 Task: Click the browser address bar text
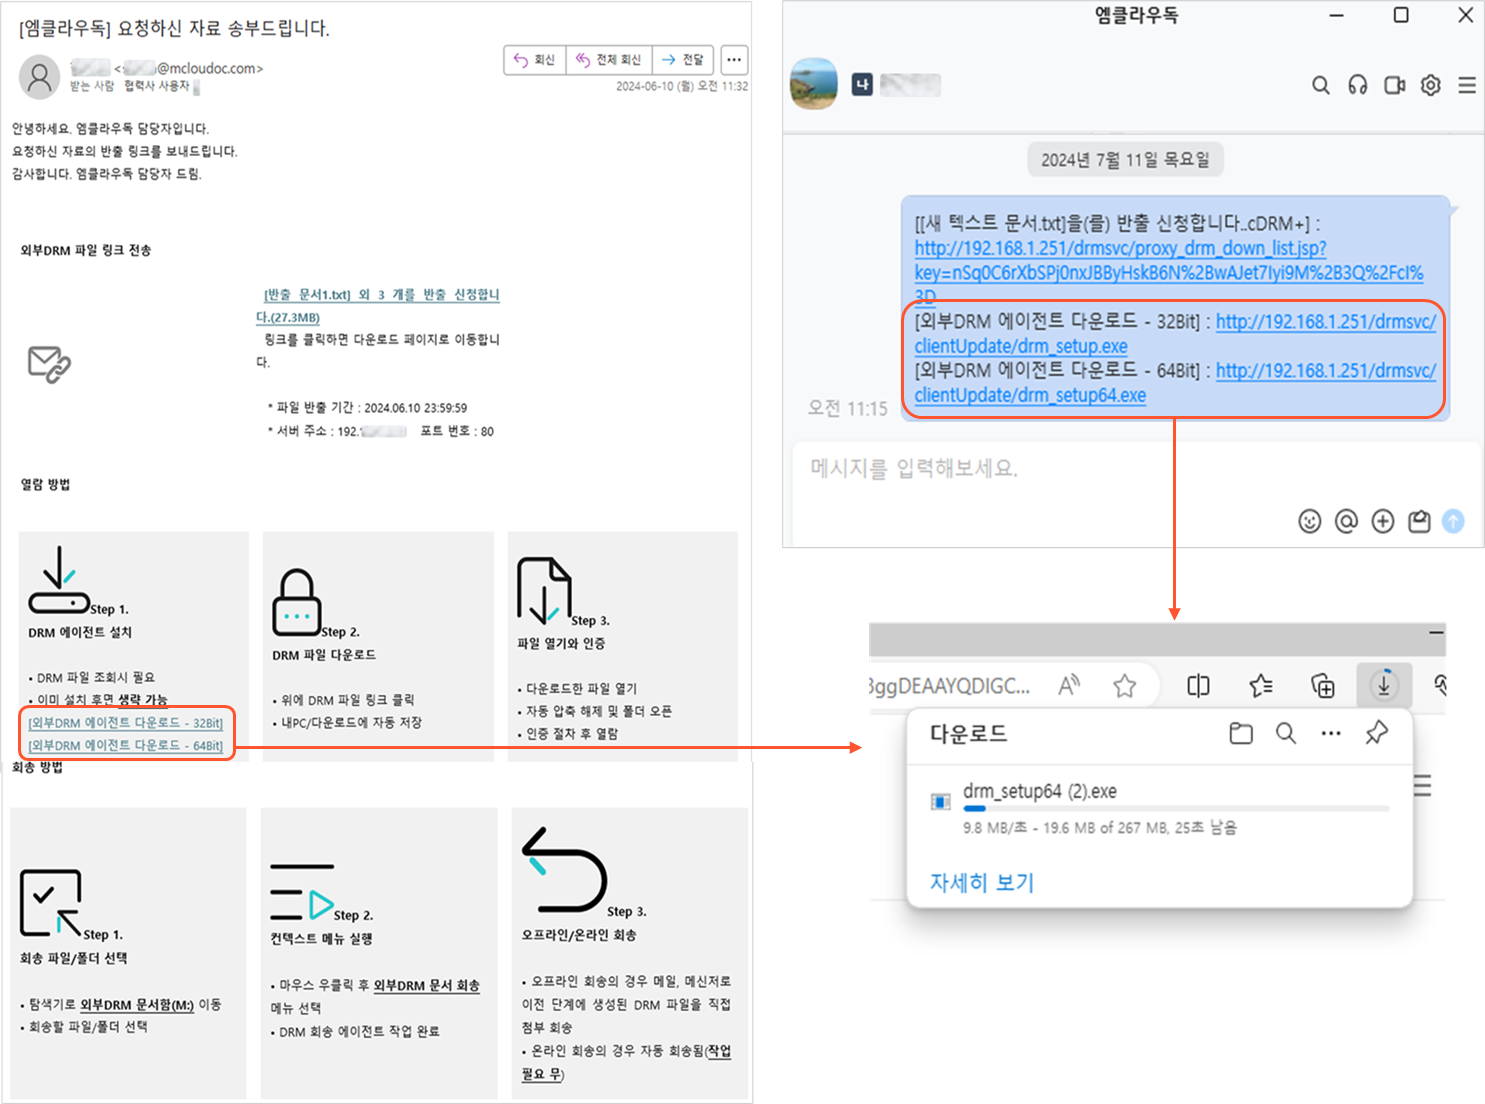(x=949, y=686)
